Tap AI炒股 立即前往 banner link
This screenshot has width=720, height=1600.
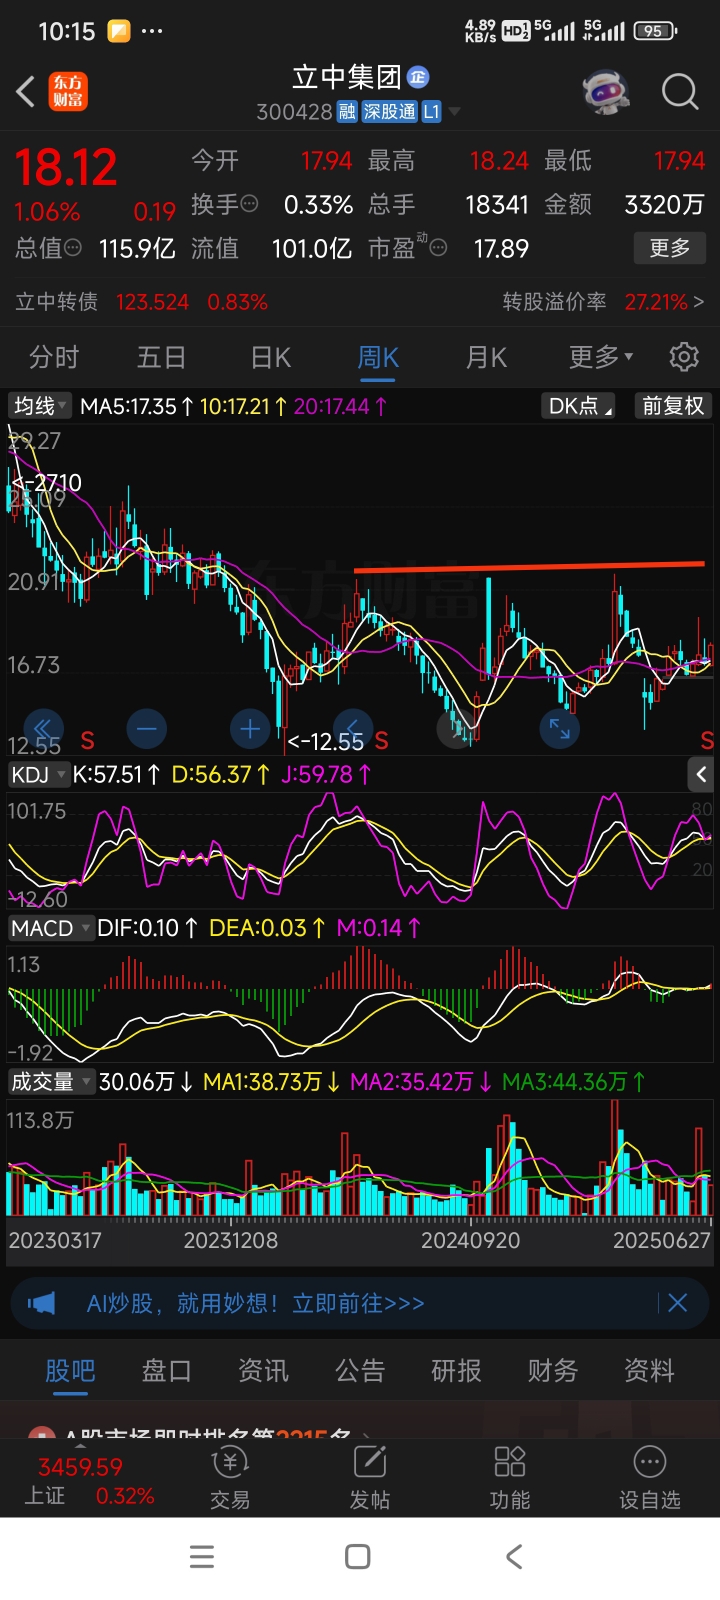pos(255,1303)
